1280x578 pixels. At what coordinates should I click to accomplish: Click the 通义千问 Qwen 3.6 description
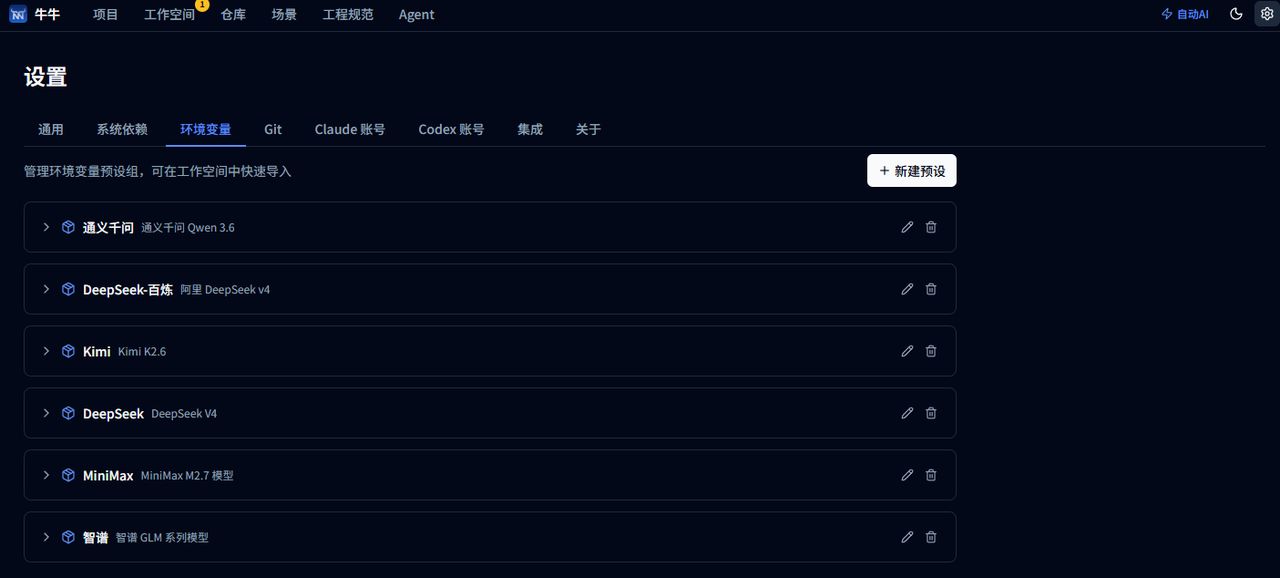point(188,228)
